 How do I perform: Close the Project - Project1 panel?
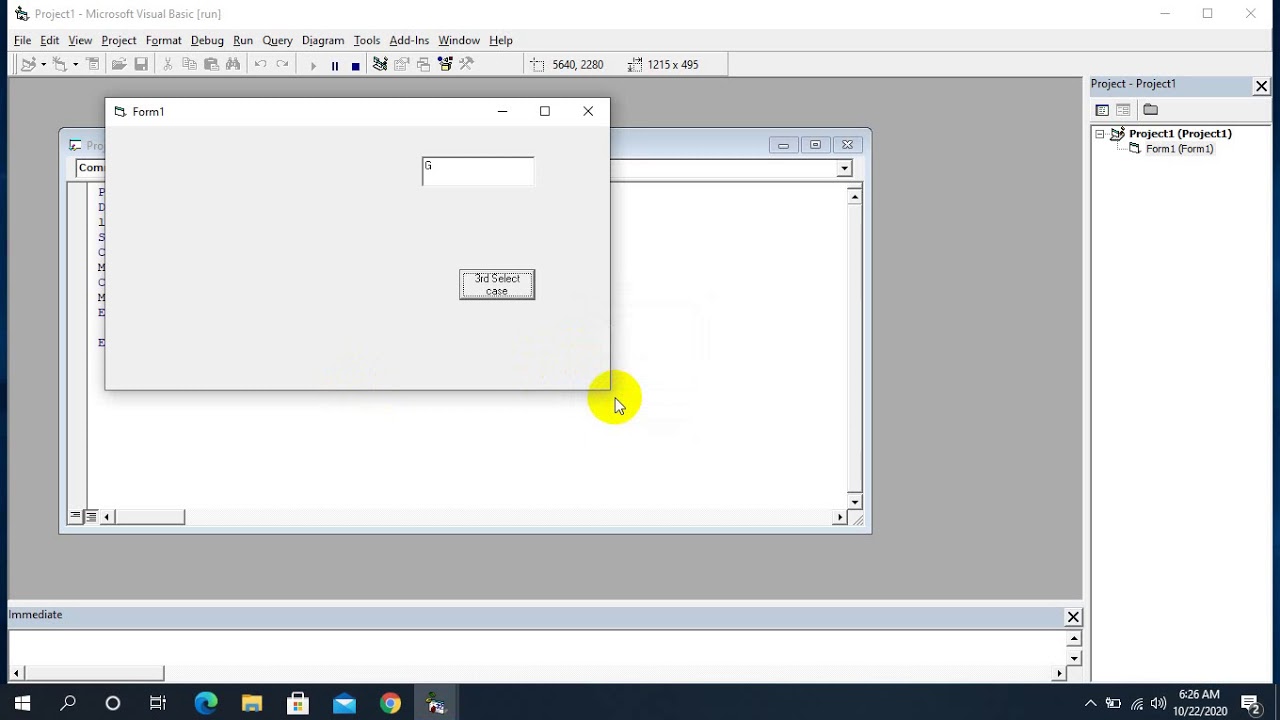tap(1261, 87)
